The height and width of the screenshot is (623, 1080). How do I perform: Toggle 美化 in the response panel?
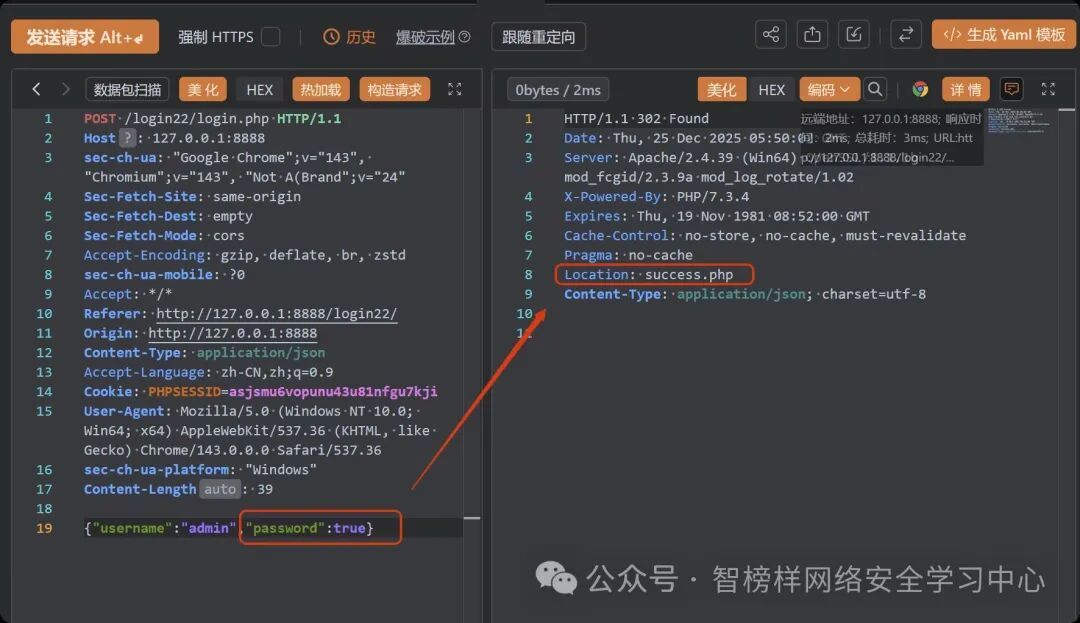(722, 89)
